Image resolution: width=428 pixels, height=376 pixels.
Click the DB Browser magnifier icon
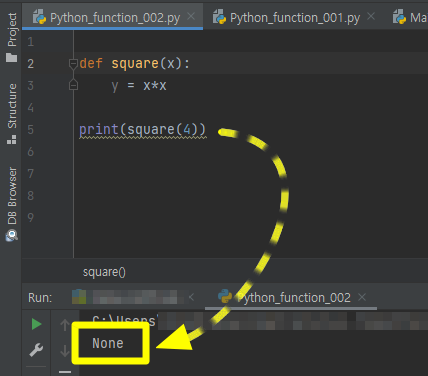click(x=11, y=236)
